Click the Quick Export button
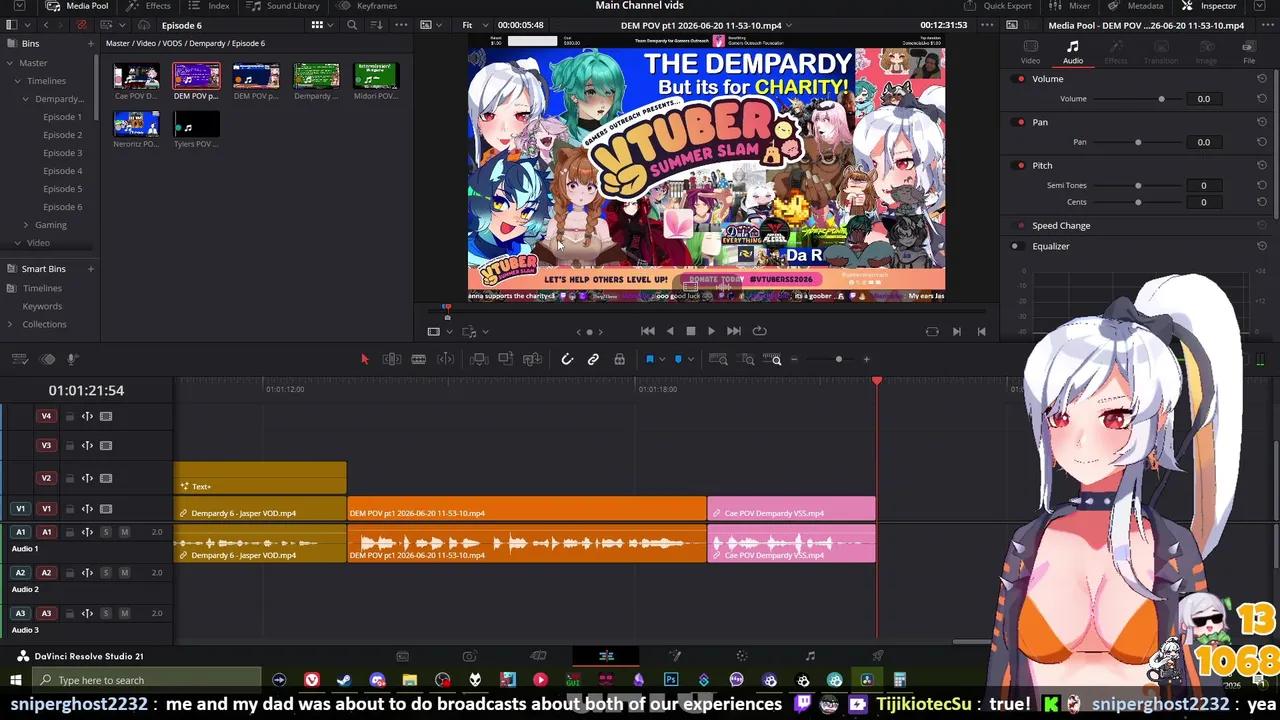The width and height of the screenshot is (1280, 720). coord(998,6)
